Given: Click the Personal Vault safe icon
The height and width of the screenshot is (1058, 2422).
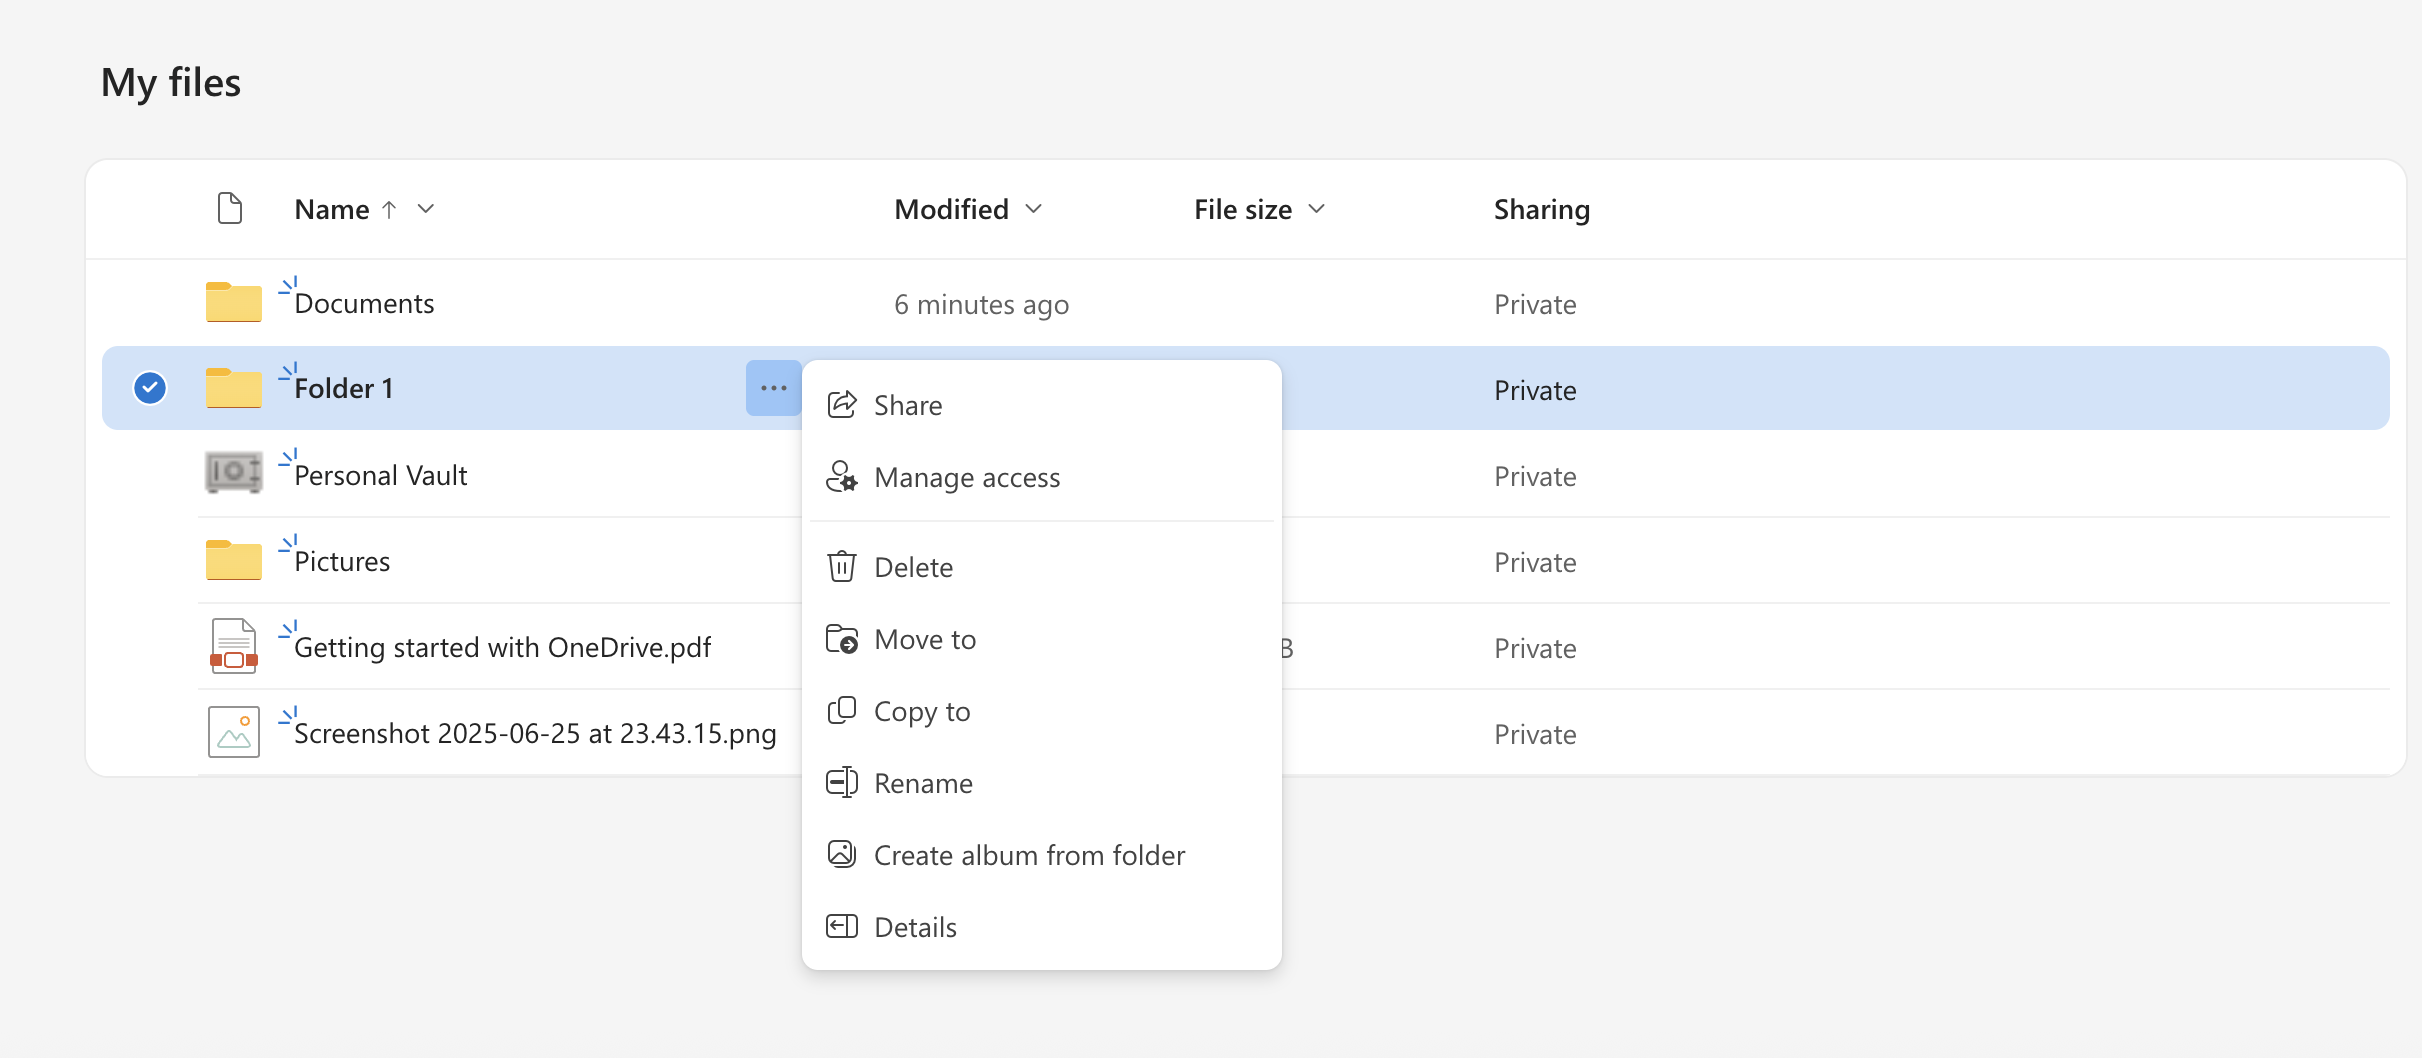Looking at the screenshot, I should point(234,473).
